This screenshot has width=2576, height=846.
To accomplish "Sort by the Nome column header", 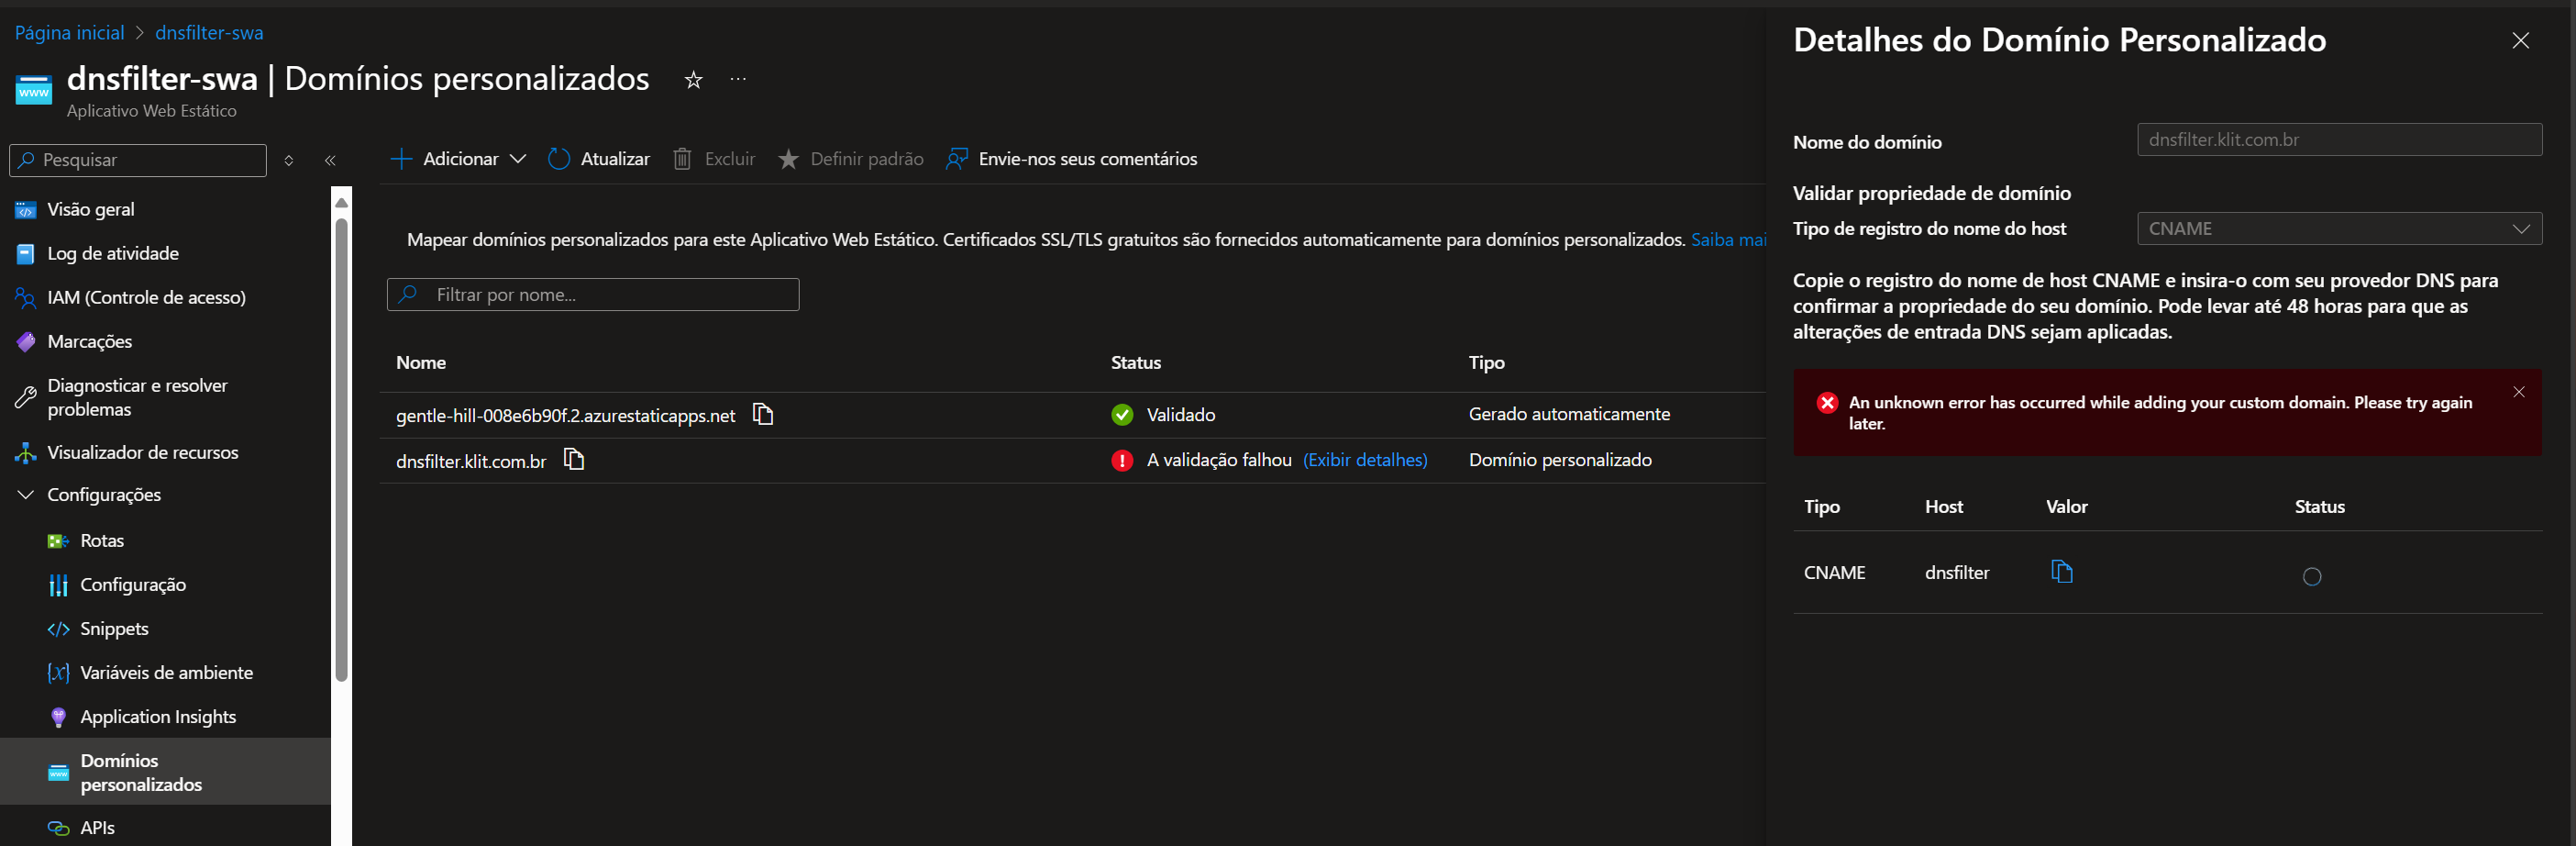I will pyautogui.click(x=421, y=363).
